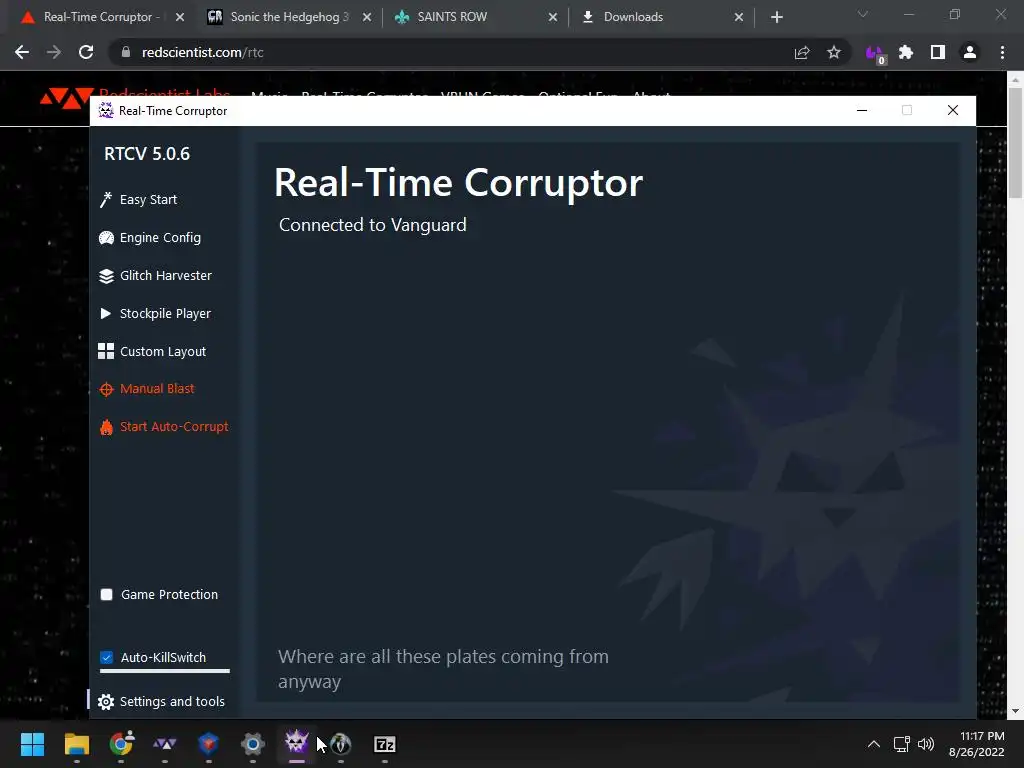Open the blue cube shield taskbar icon
Image resolution: width=1024 pixels, height=768 pixels.
(x=208, y=744)
